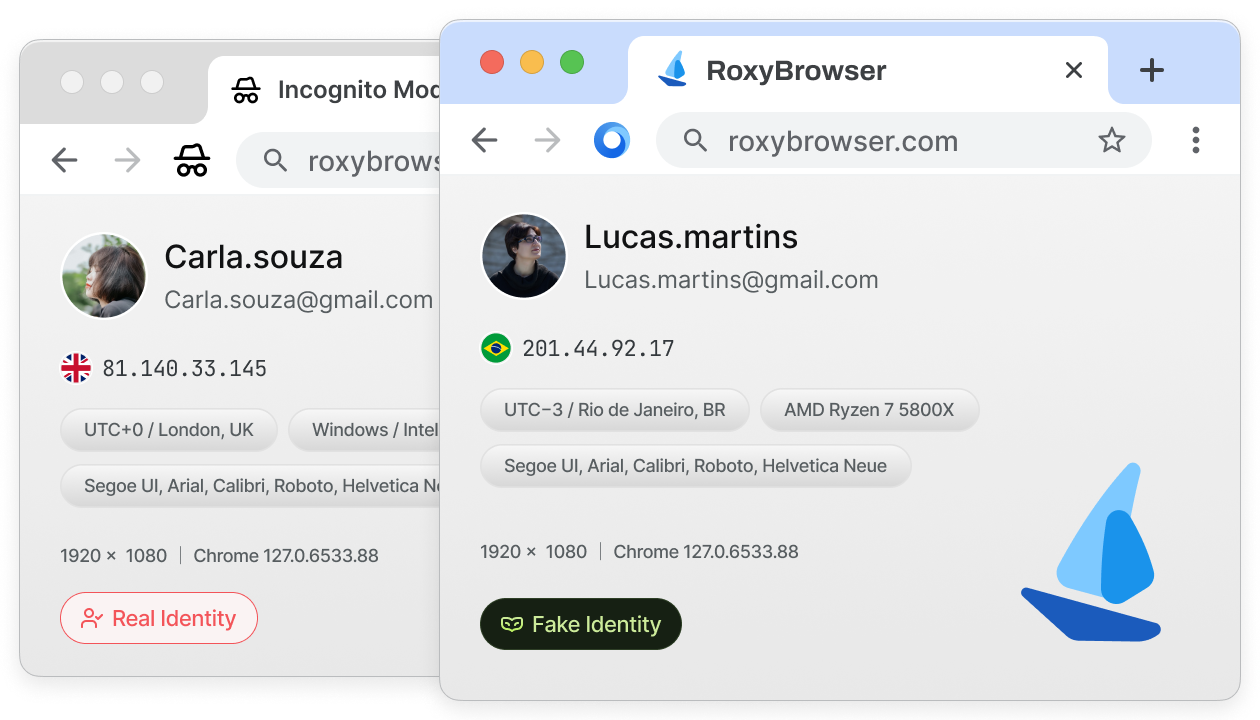1260x720 pixels.
Task: Click the Carla.souza@gmail.com email
Action: click(299, 300)
